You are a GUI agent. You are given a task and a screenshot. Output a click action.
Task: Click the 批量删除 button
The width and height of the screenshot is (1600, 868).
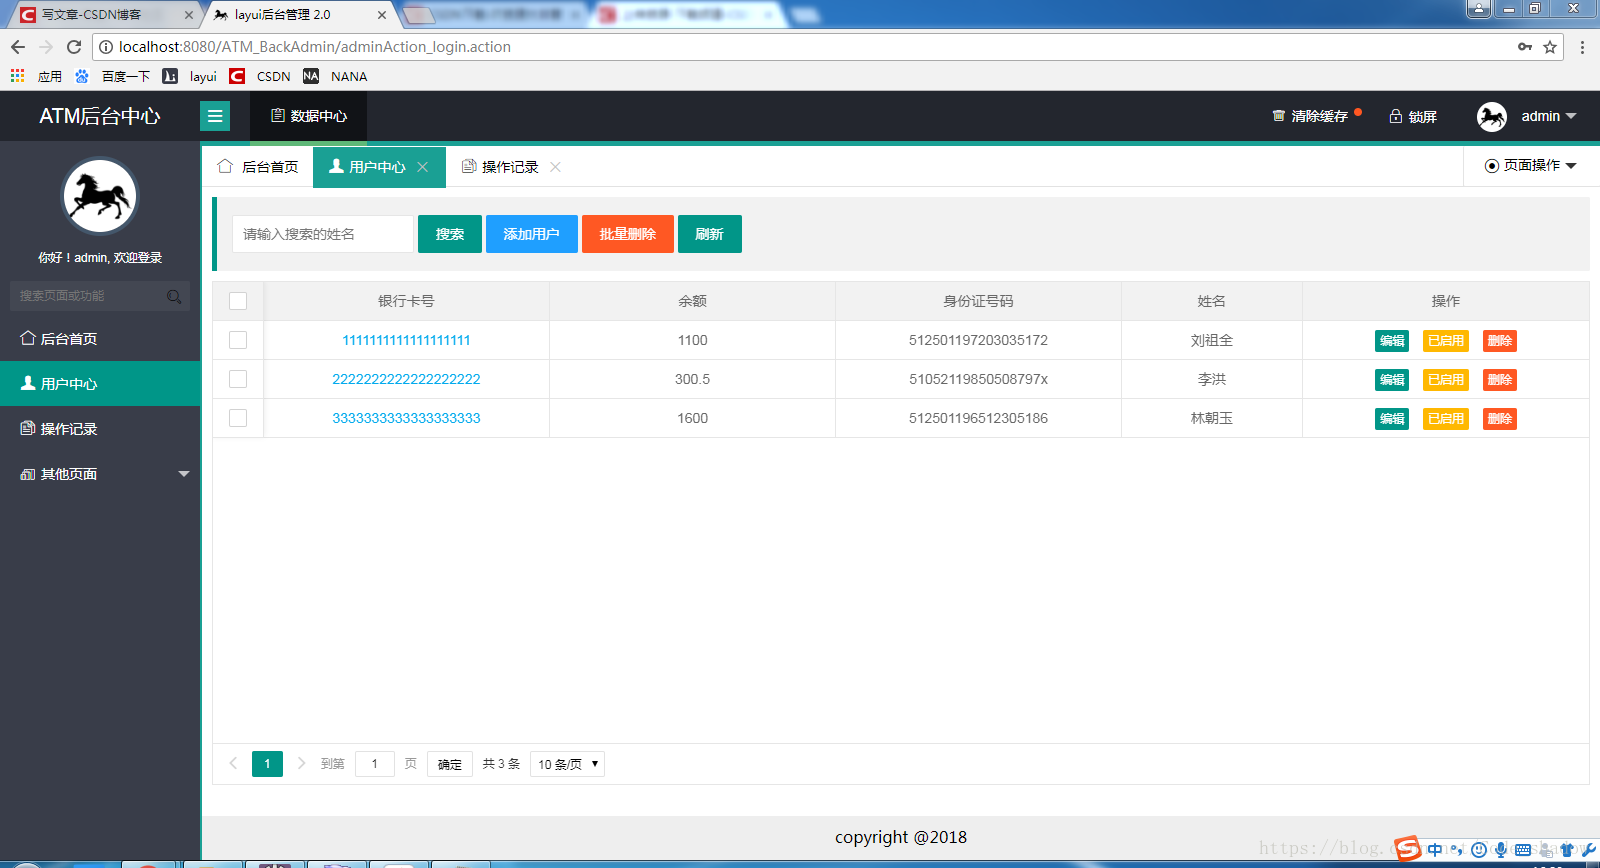click(x=628, y=234)
